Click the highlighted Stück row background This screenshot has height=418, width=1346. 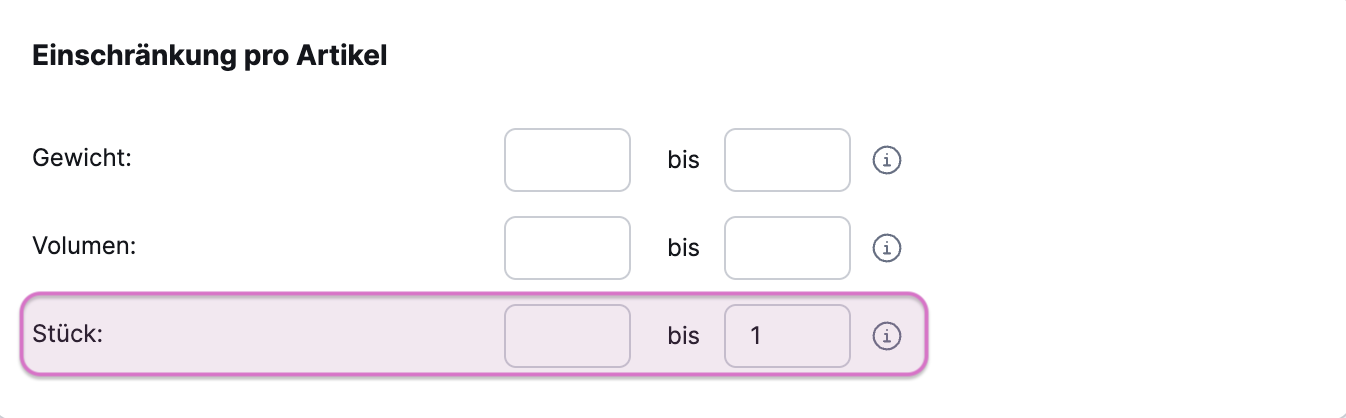click(300, 336)
